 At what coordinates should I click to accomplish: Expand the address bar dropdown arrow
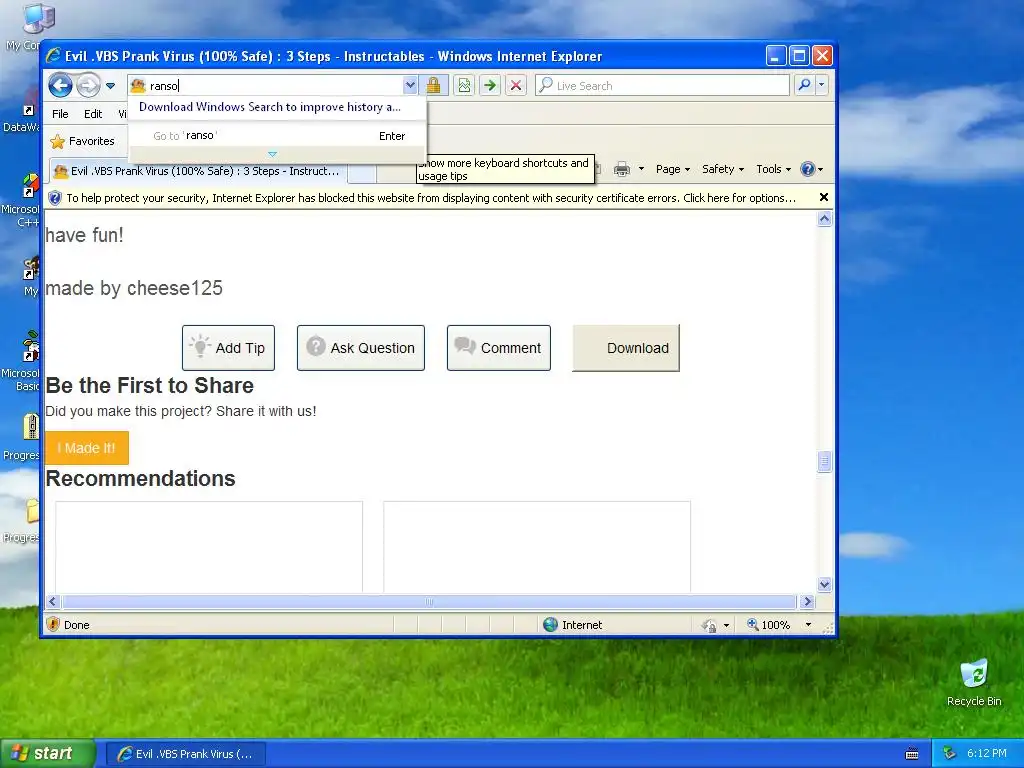pyautogui.click(x=410, y=86)
